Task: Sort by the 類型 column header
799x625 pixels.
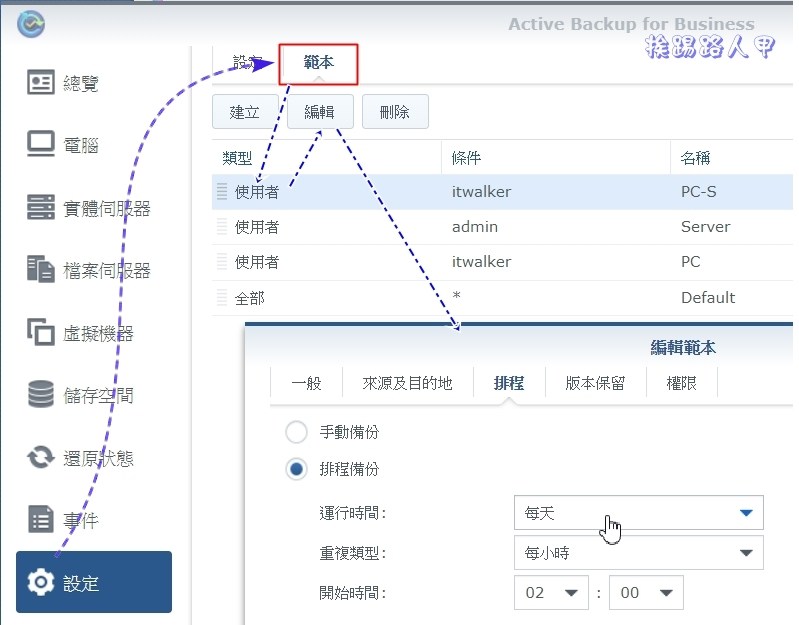Action: click(x=327, y=157)
